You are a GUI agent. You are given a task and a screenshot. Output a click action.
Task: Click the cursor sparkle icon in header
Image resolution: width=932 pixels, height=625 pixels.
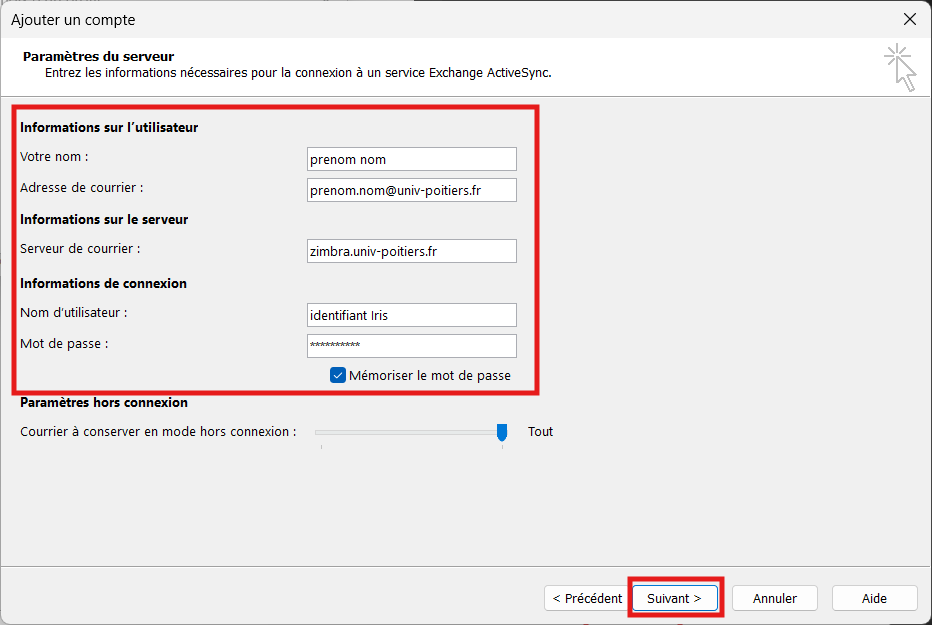900,66
